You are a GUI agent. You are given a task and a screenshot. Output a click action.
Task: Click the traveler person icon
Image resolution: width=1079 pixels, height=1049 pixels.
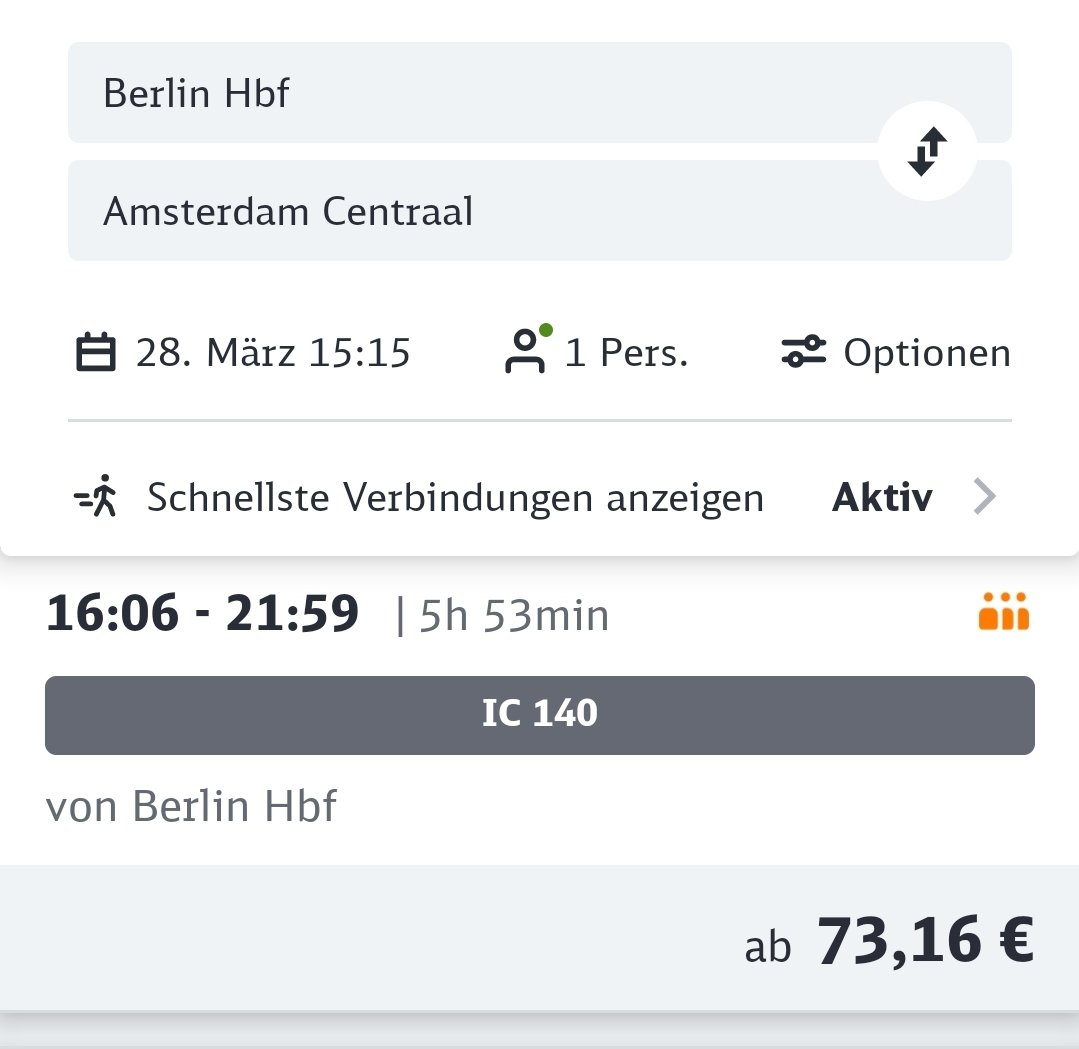tap(524, 355)
